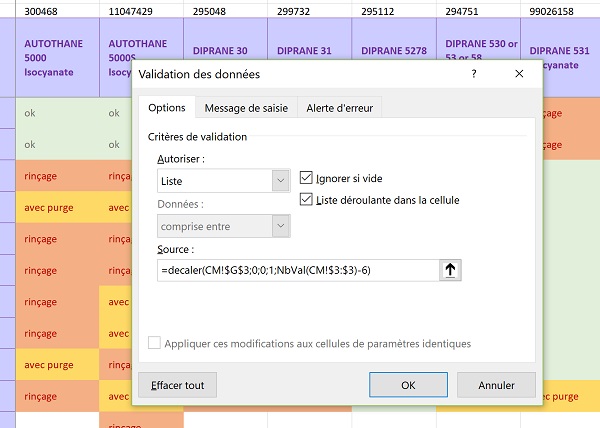Click the range selector arrow beside Source field
Viewport: 600px width, 428px height.
pos(450,270)
